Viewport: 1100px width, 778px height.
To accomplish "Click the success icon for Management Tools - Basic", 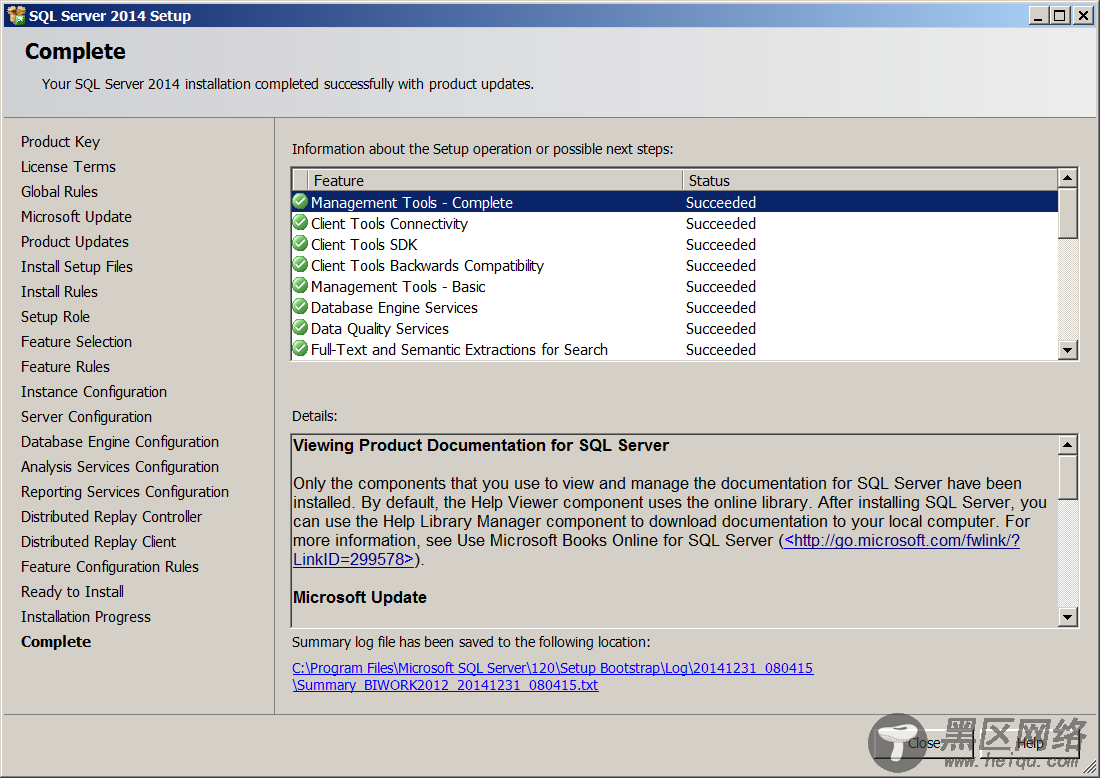I will pos(300,286).
